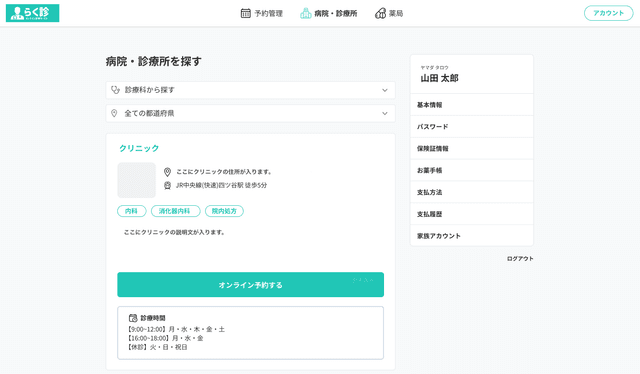The height and width of the screenshot is (374, 640).
Task: Click the map pin icon in the prefecture field
Action: (114, 113)
